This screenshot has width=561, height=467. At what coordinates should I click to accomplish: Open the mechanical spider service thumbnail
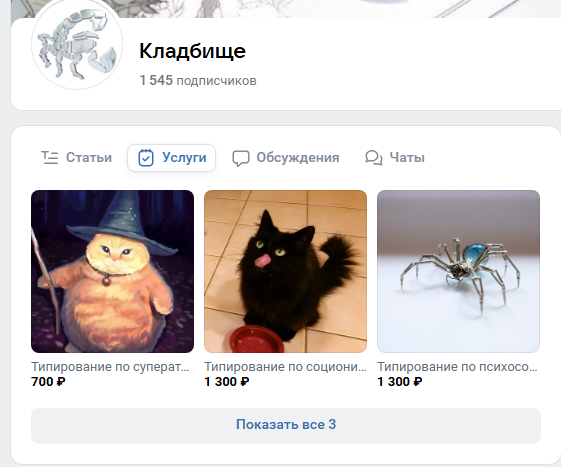click(x=458, y=271)
